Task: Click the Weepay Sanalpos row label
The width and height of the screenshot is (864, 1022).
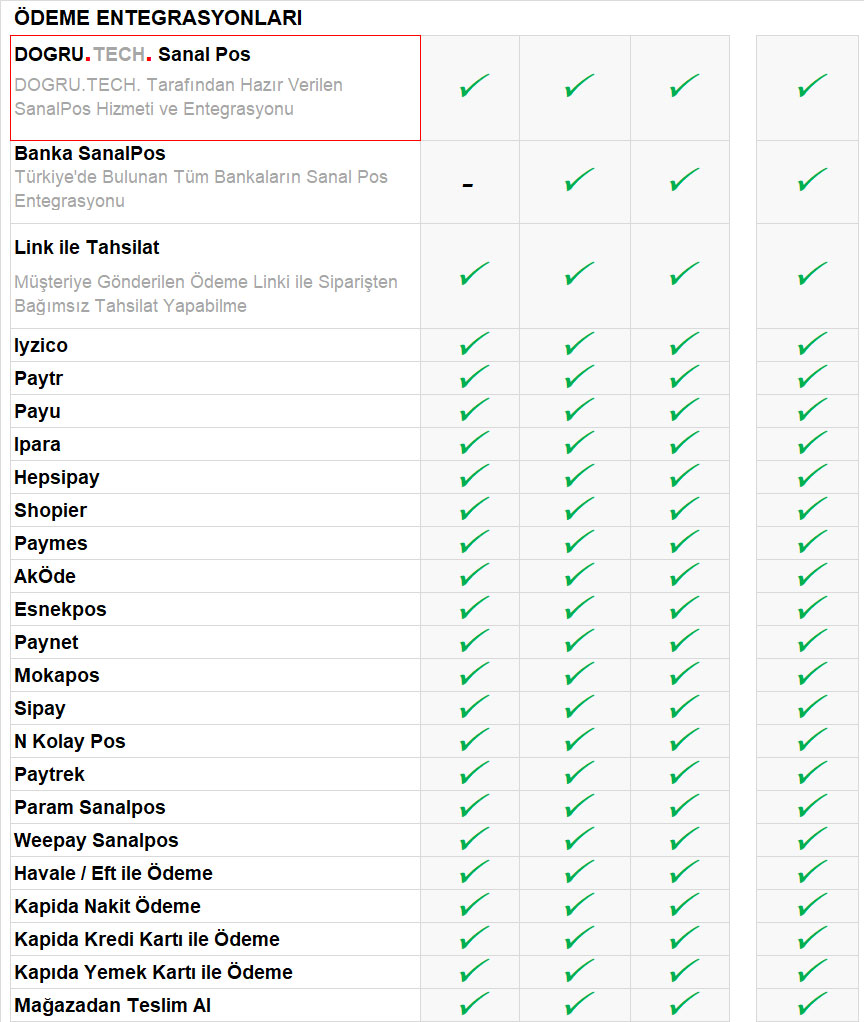Action: click(x=96, y=840)
